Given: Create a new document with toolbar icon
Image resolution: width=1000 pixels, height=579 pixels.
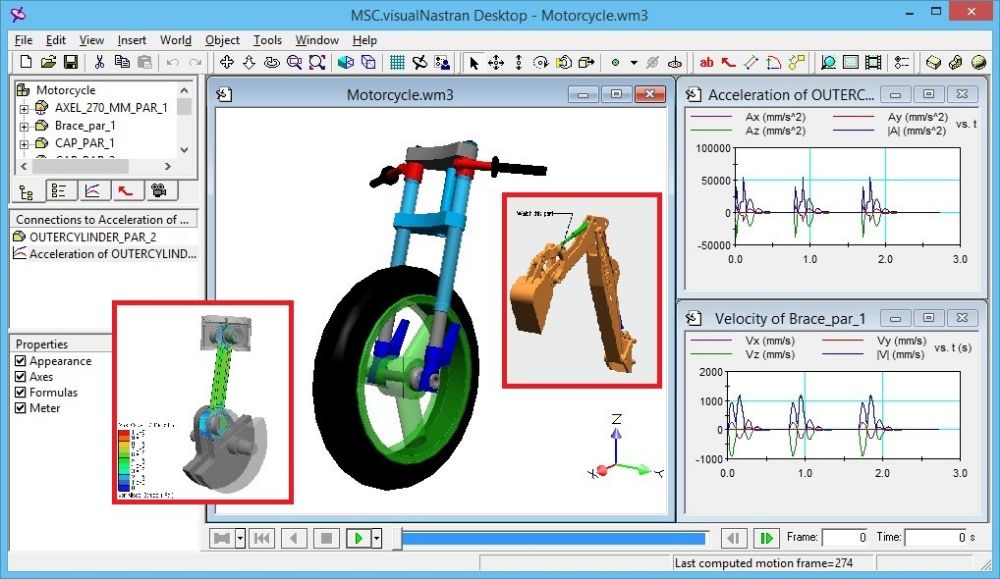Looking at the screenshot, I should 26,62.
